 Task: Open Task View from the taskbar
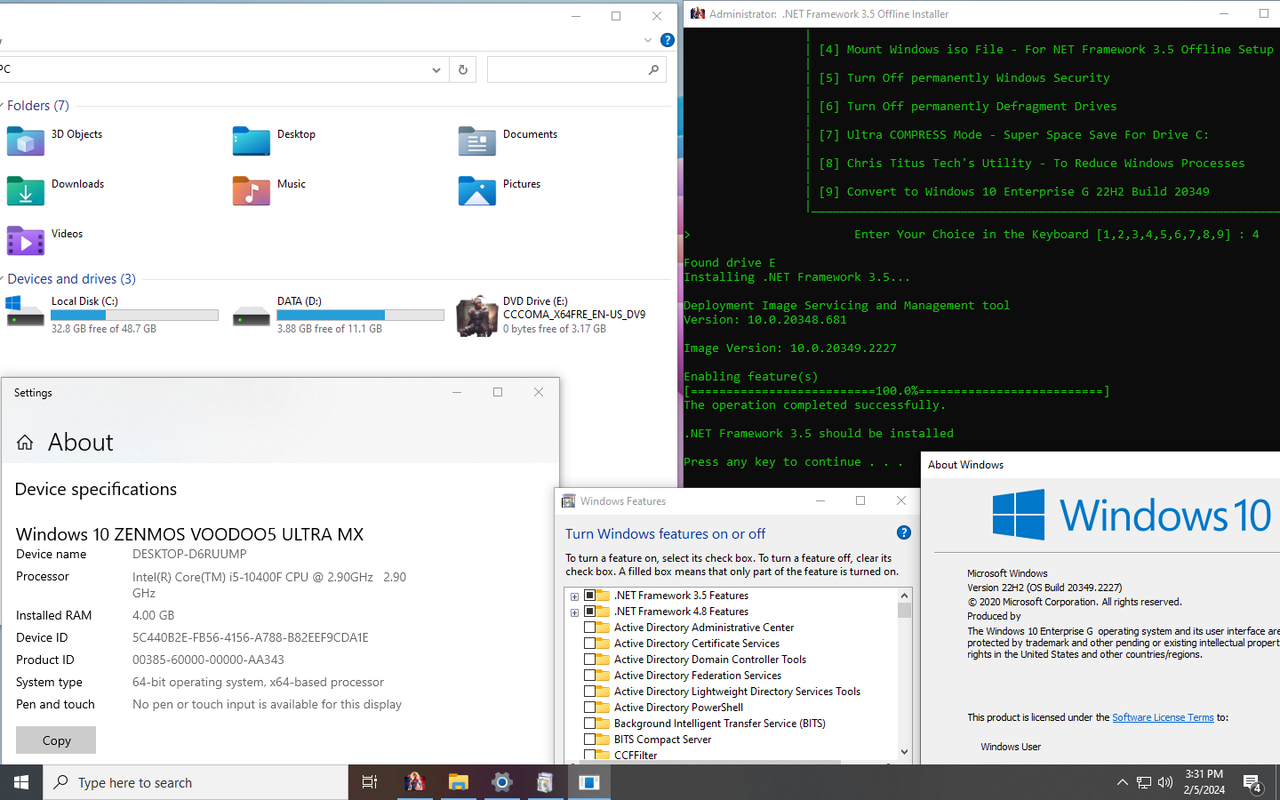(x=369, y=782)
